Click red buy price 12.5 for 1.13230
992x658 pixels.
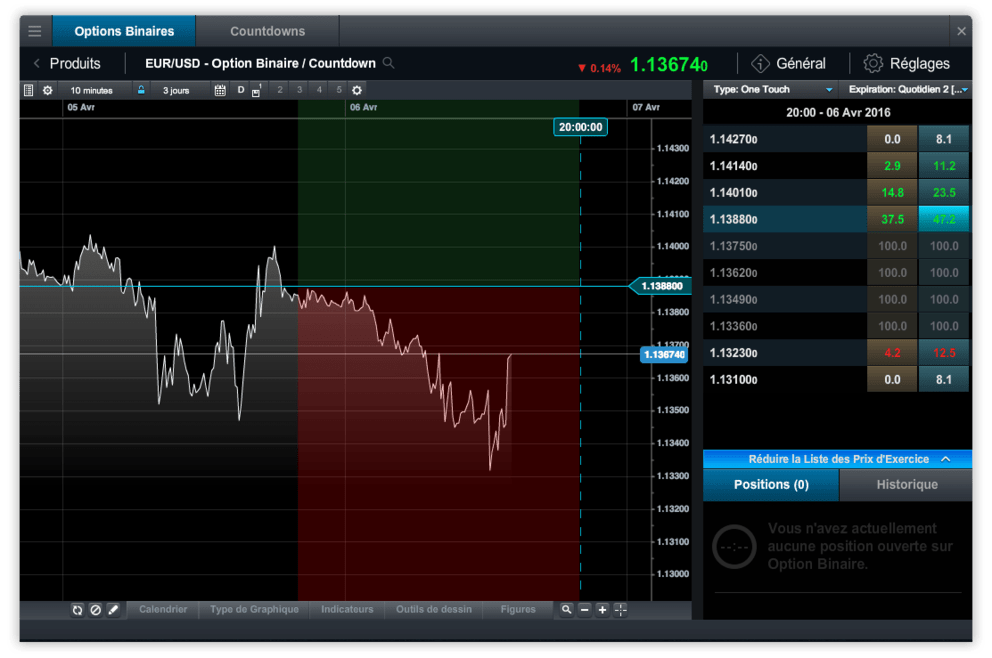pos(943,352)
